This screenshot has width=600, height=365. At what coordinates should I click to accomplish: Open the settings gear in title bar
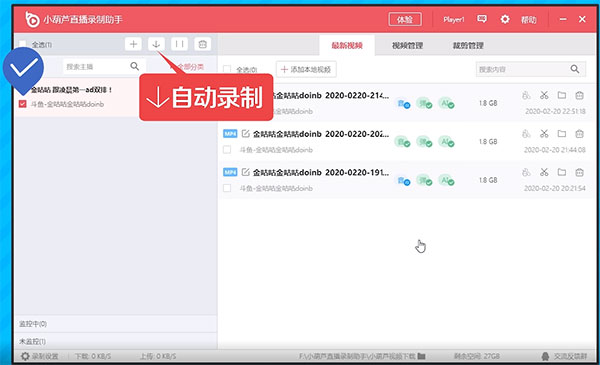[505, 19]
